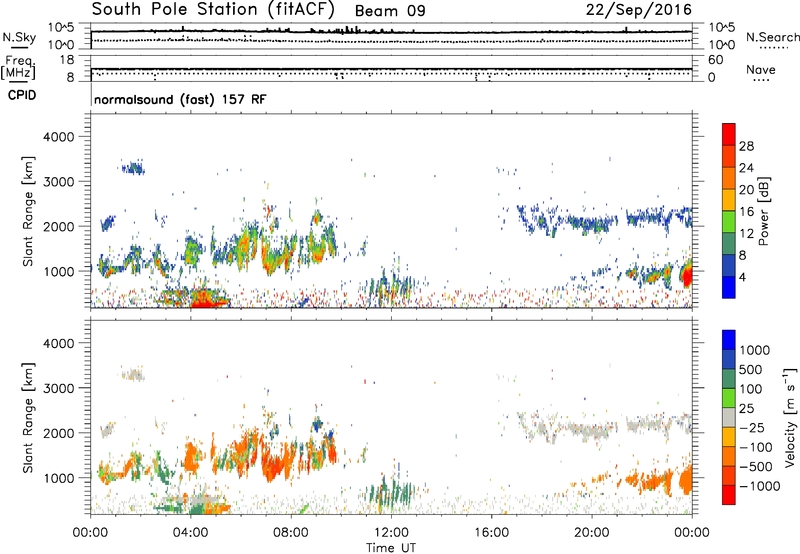This screenshot has height=554, width=800.
Task: Click the 'Freq. [MHz]' axis label
Action: coord(18,68)
